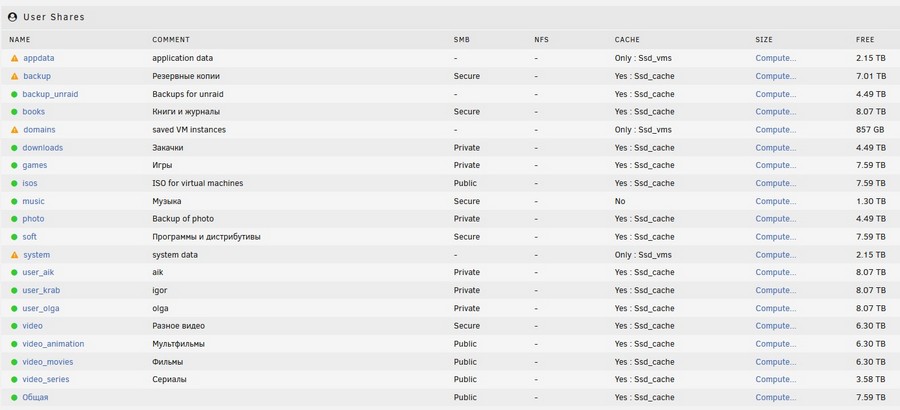Click the green dot beside user_olga

click(x=14, y=308)
